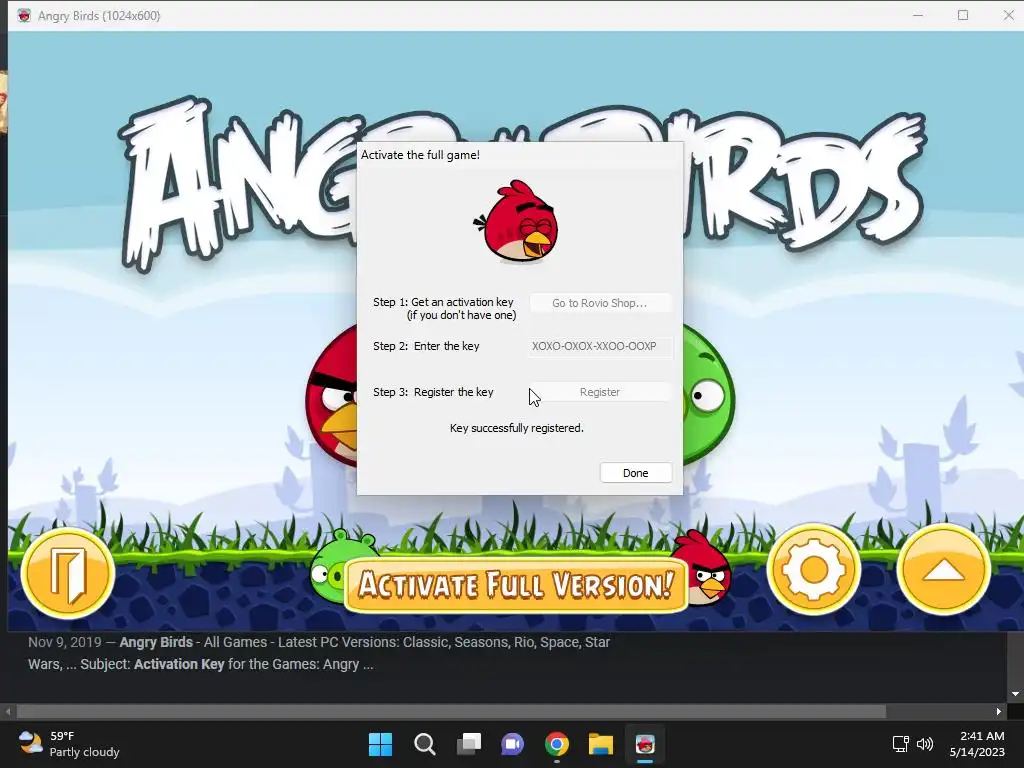This screenshot has width=1024, height=768.
Task: Click the 'Step 3: Register the key' label
Action: 433,392
